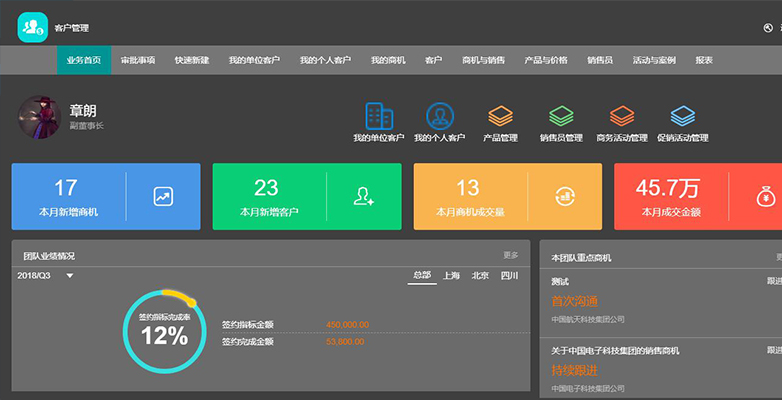Screen dimensions: 782x400
Task: Switch to 北京 team tab
Action: (480, 275)
